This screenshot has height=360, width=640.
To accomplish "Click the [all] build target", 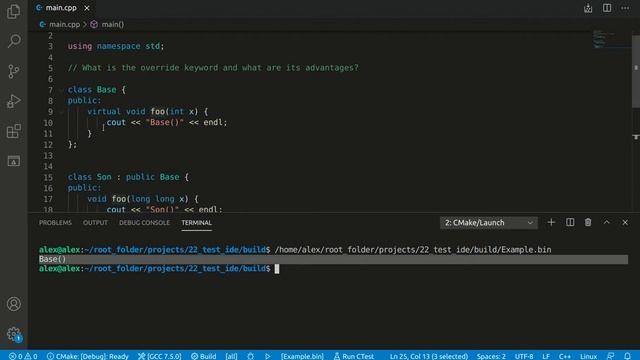I will coord(231,356).
